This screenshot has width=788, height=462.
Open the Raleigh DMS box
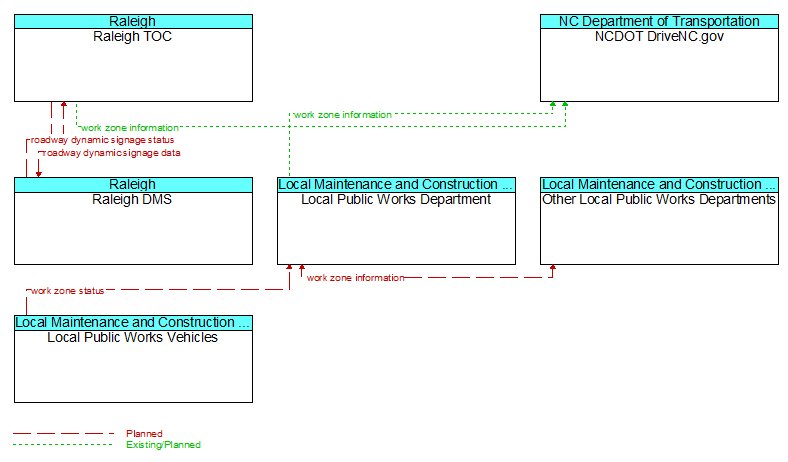point(133,221)
